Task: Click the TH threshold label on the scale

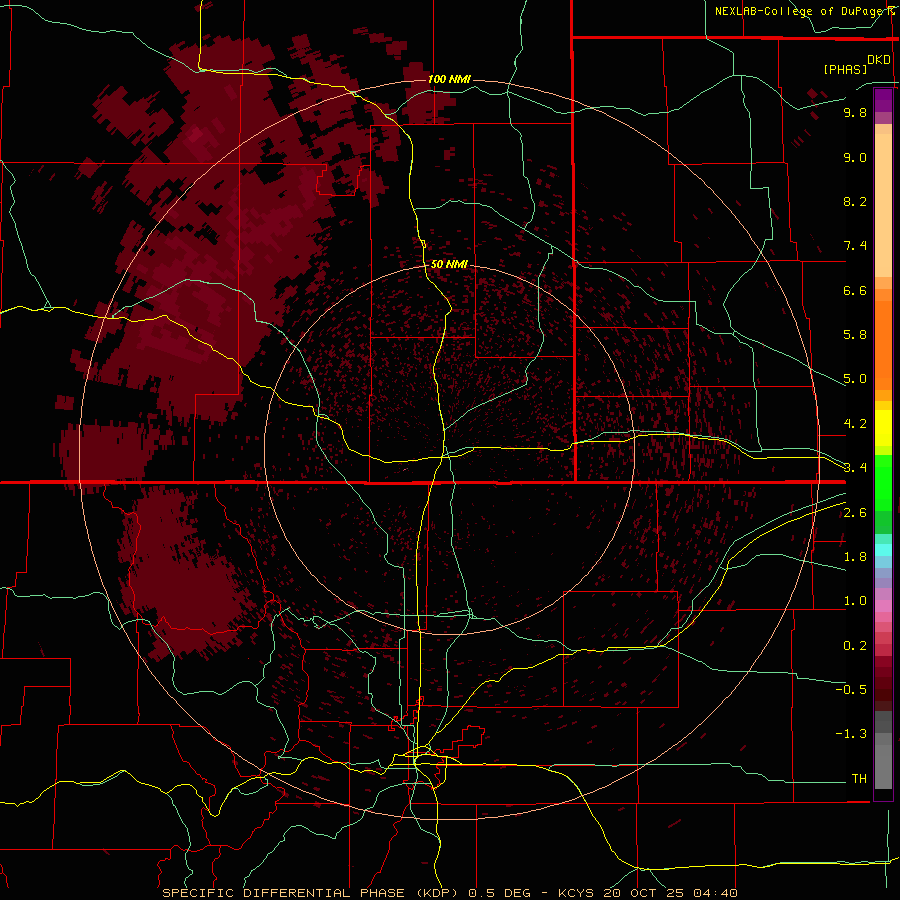Action: point(859,779)
